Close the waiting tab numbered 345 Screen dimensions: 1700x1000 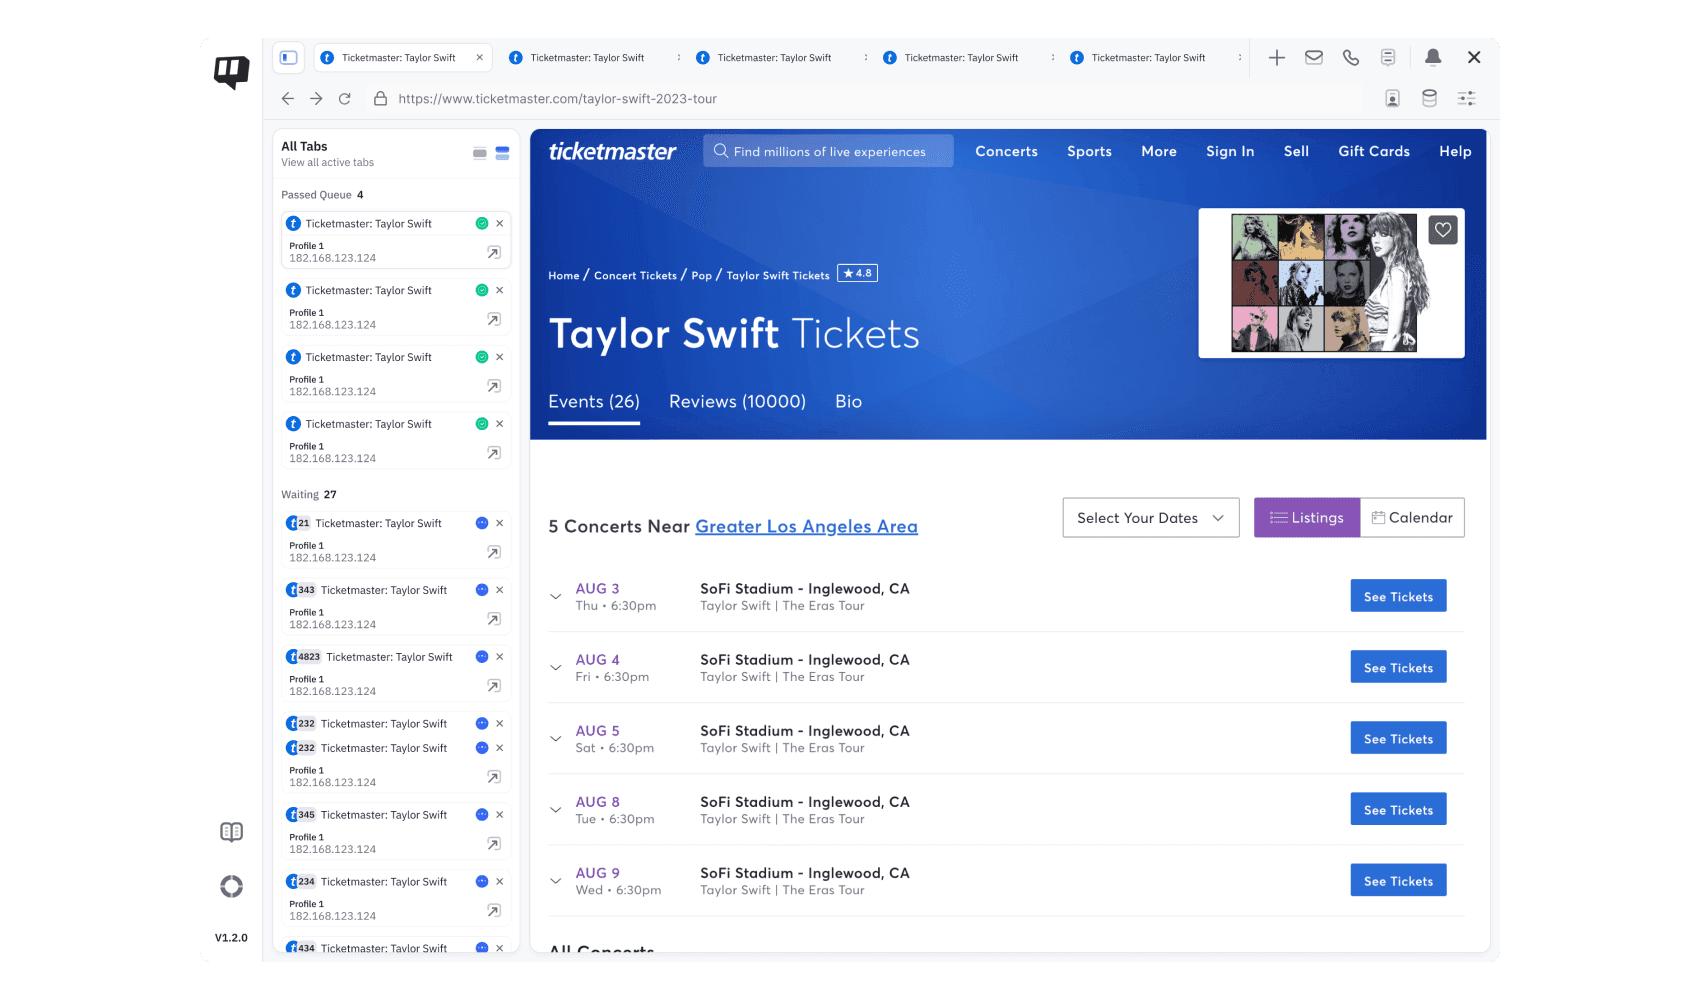point(500,815)
